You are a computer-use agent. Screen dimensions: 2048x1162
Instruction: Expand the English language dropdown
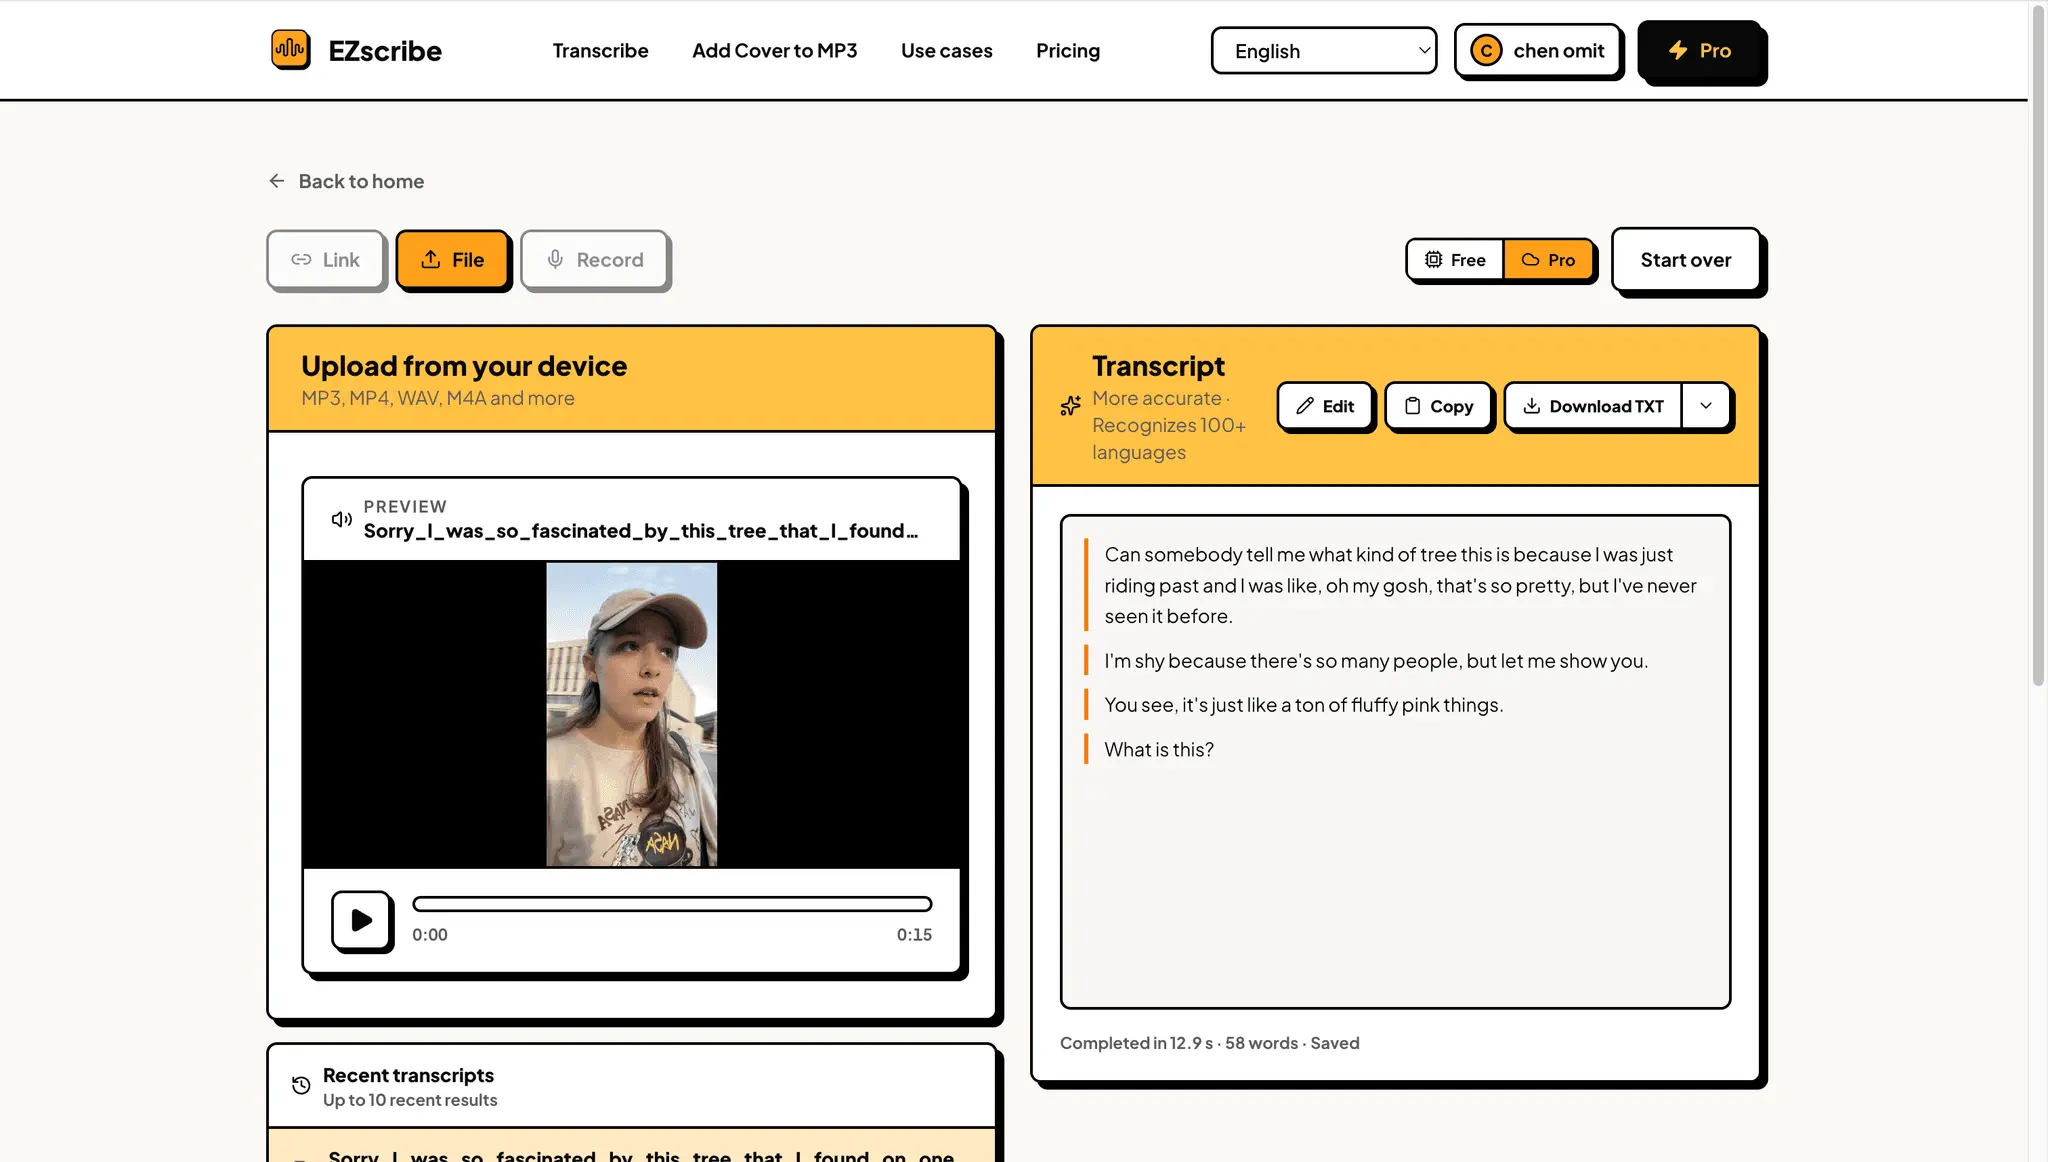tap(1323, 51)
